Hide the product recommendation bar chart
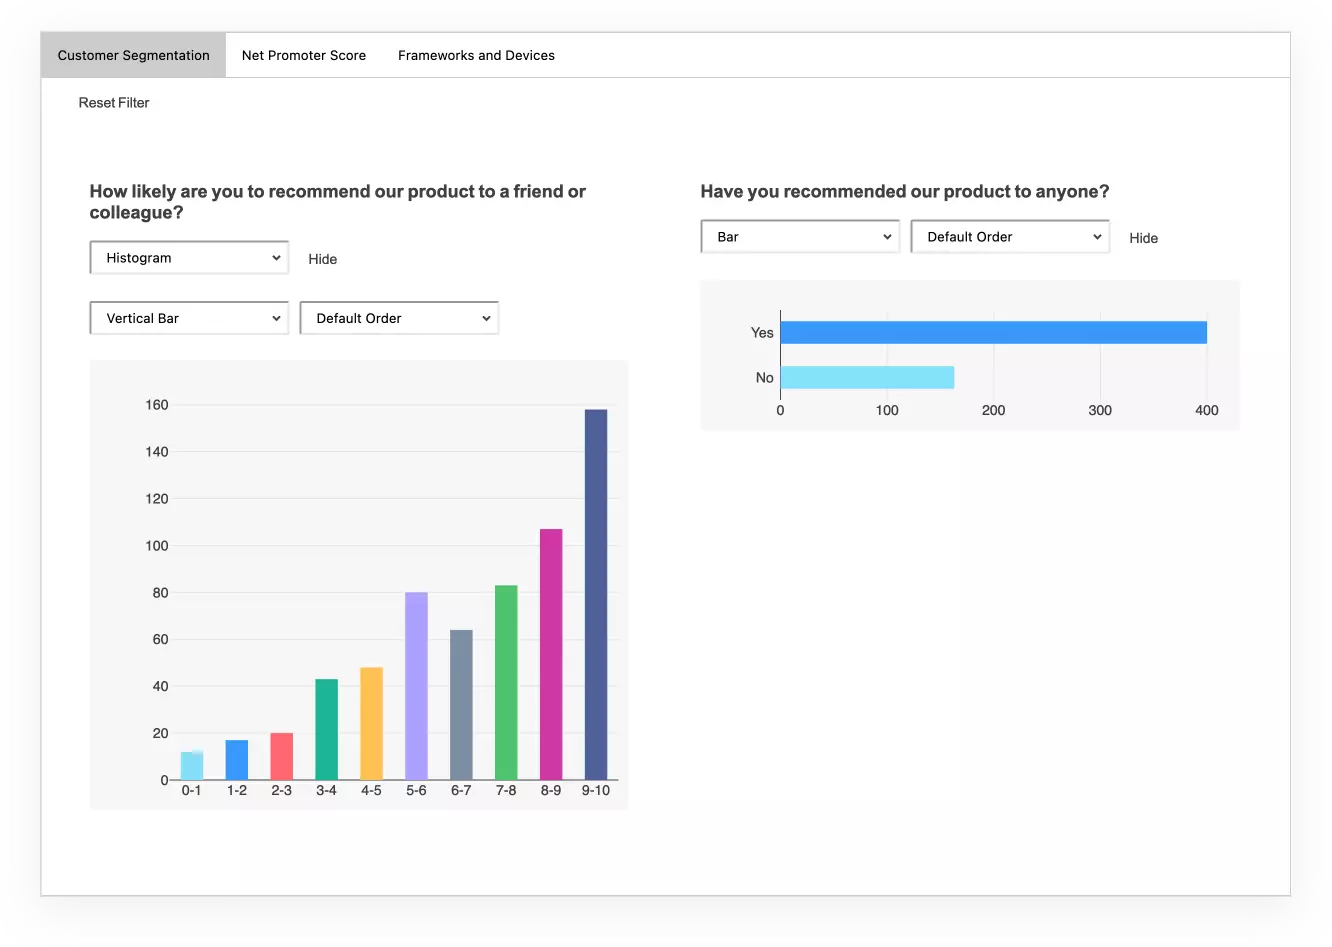1332x947 pixels. 1143,238
